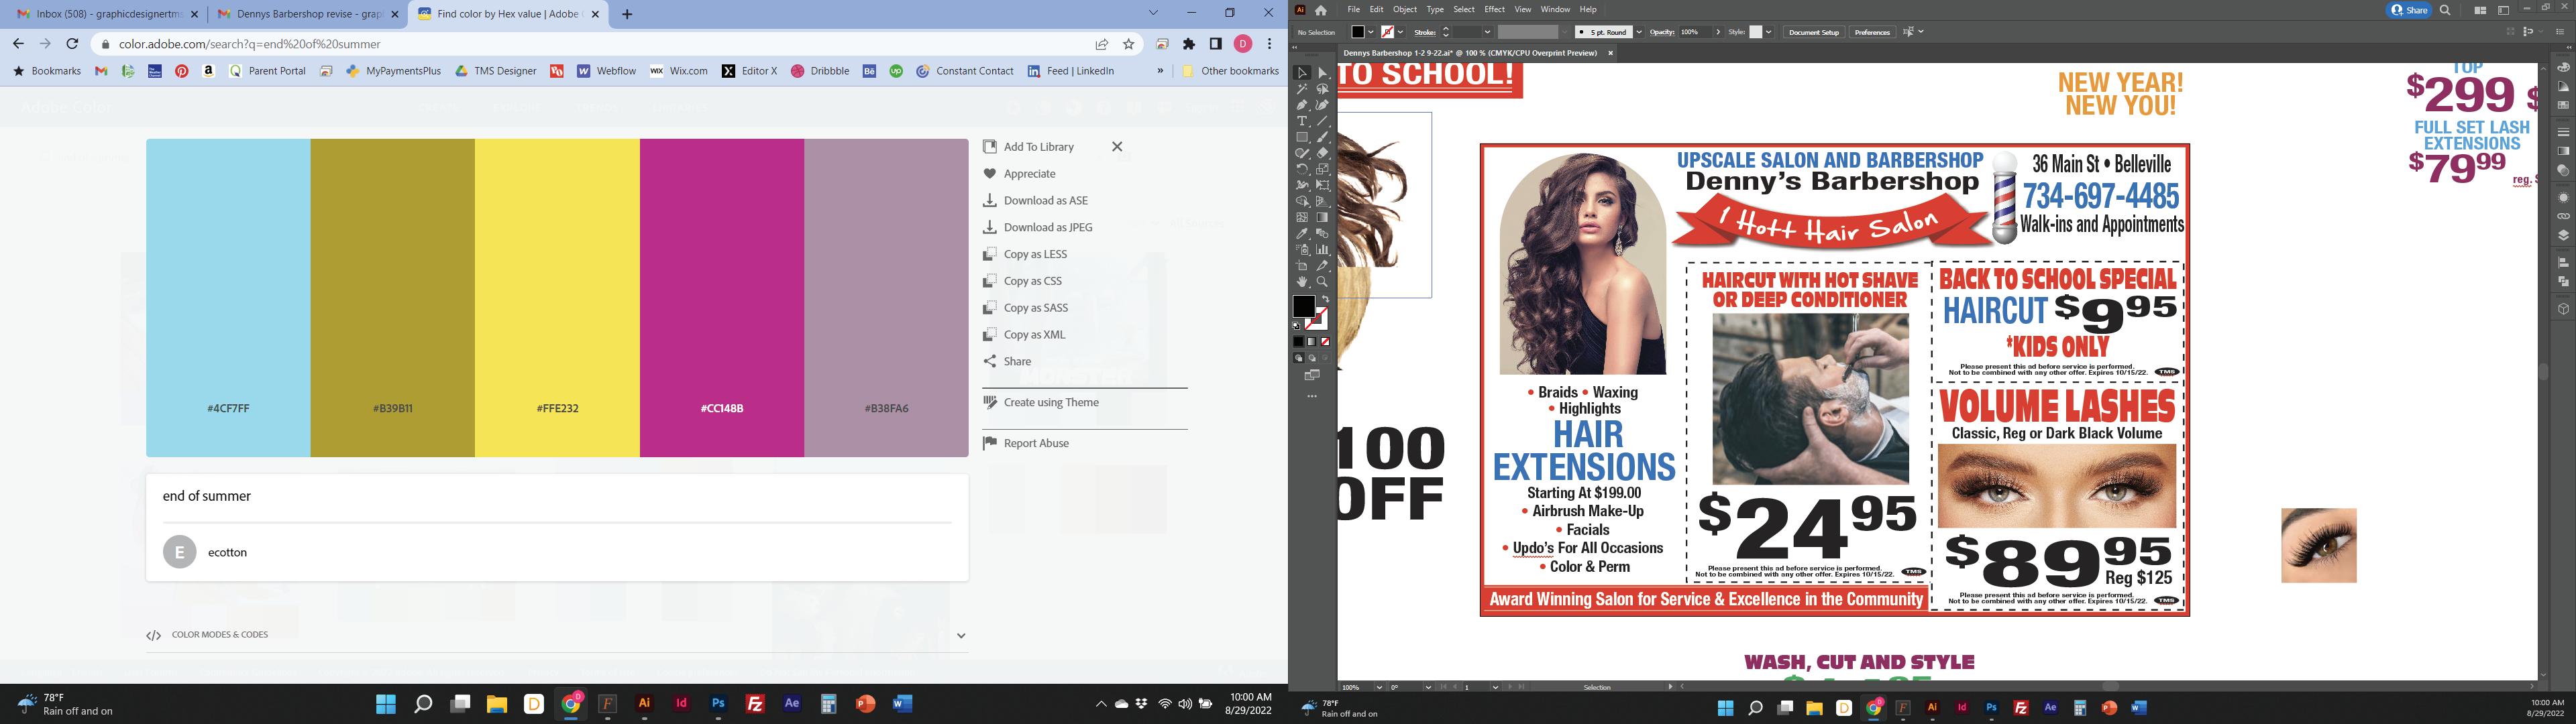Click Document Setup button
This screenshot has height=724, width=2576.
[x=1814, y=32]
